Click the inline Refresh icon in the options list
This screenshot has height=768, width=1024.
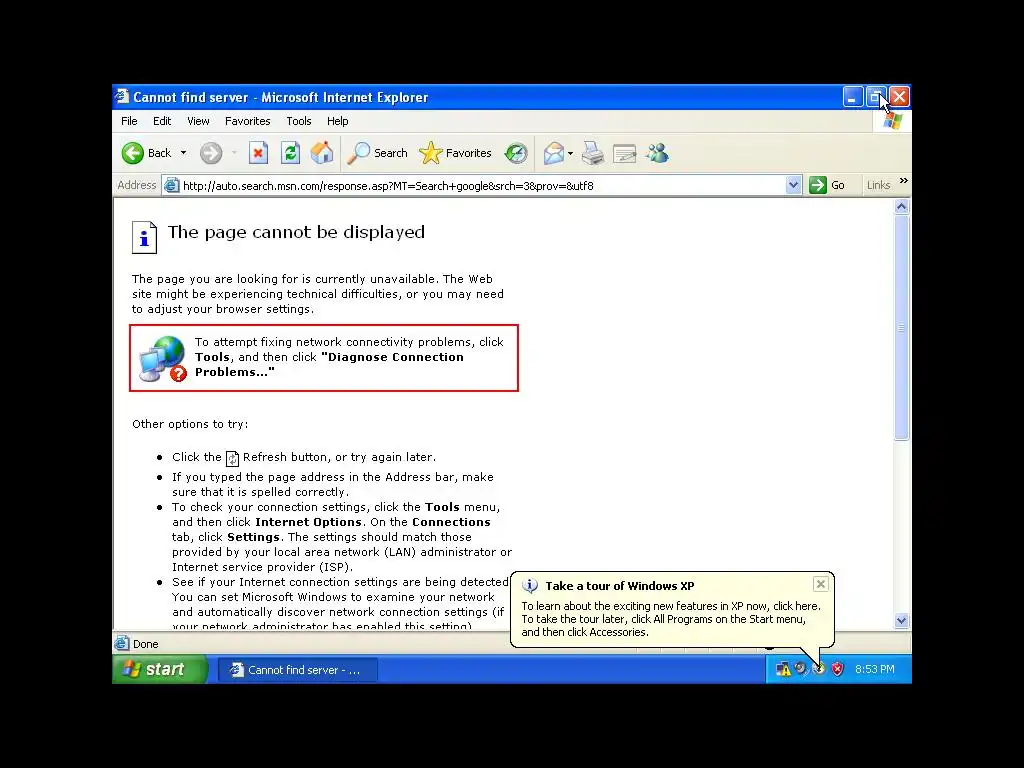click(x=232, y=458)
